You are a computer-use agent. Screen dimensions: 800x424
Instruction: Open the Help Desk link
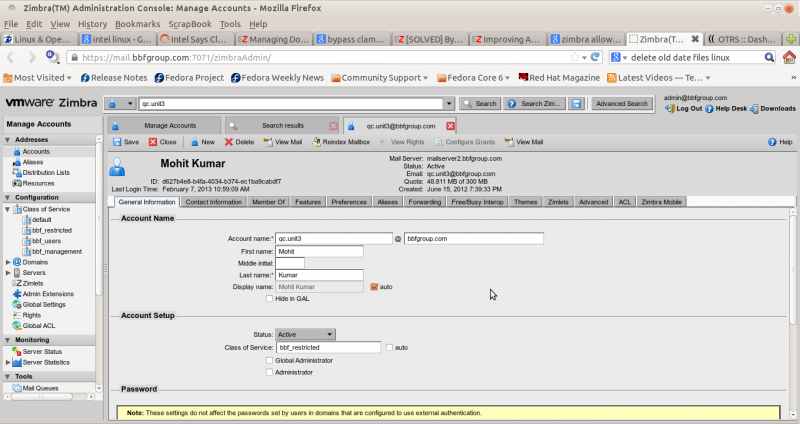[726, 109]
